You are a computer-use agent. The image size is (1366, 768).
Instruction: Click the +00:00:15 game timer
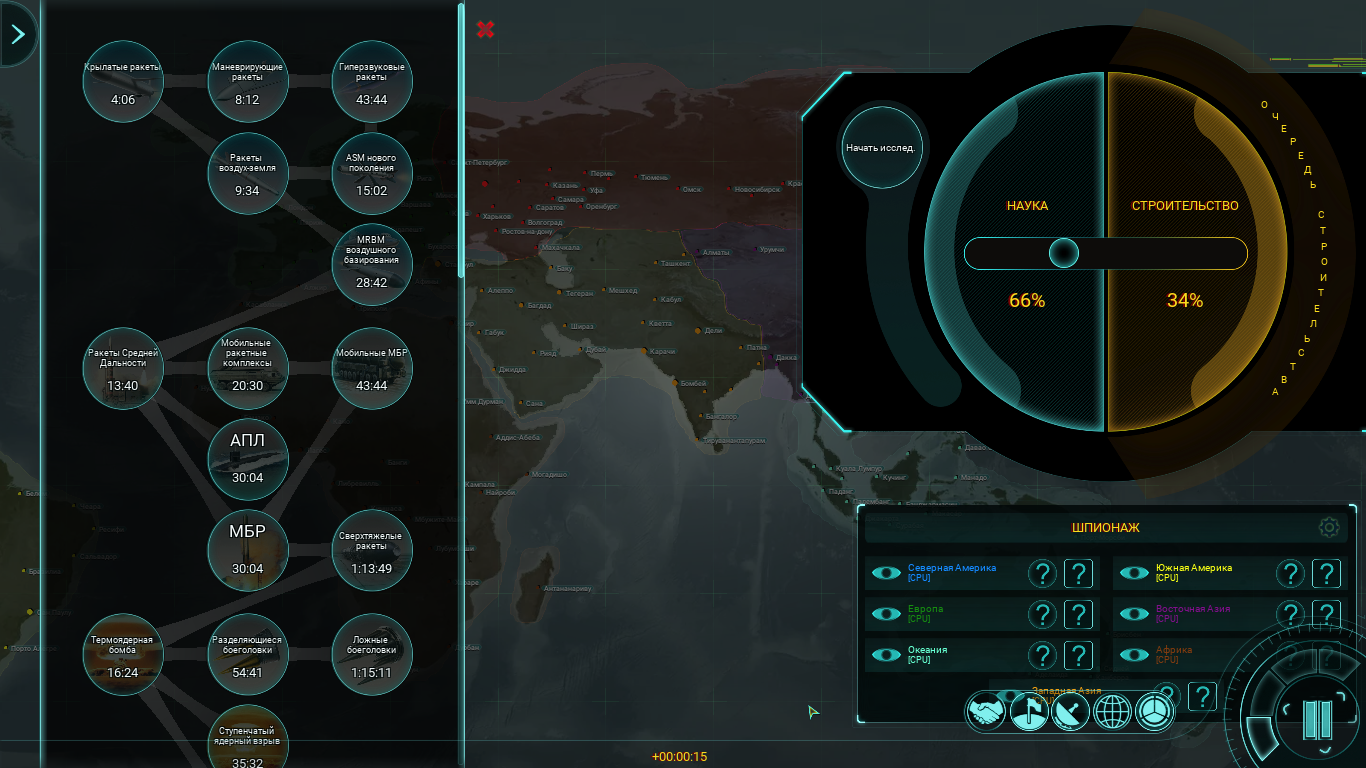(x=679, y=757)
